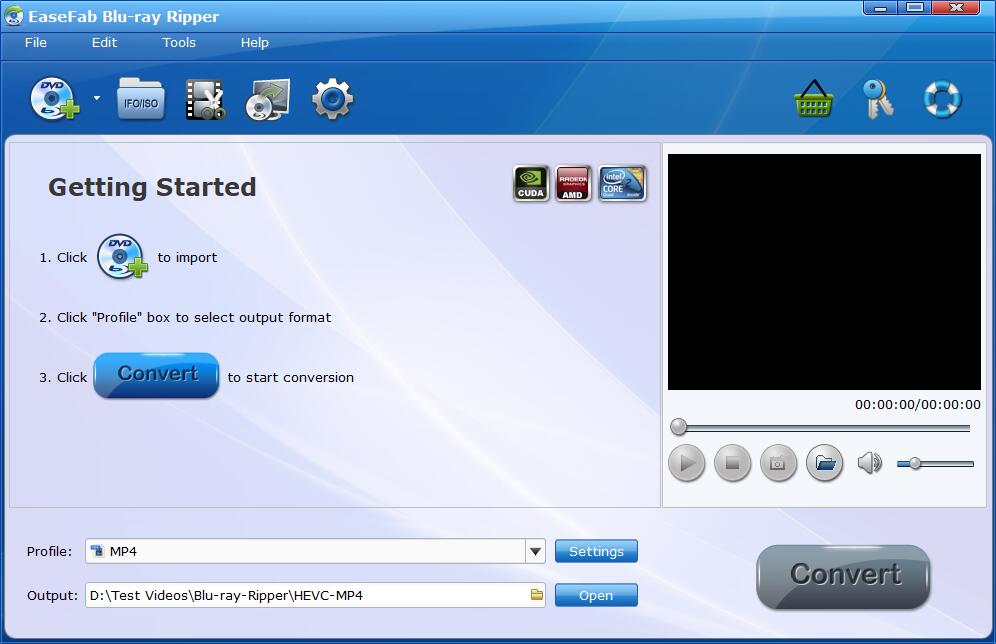Open the Help menu
This screenshot has height=644, width=996.
click(254, 43)
